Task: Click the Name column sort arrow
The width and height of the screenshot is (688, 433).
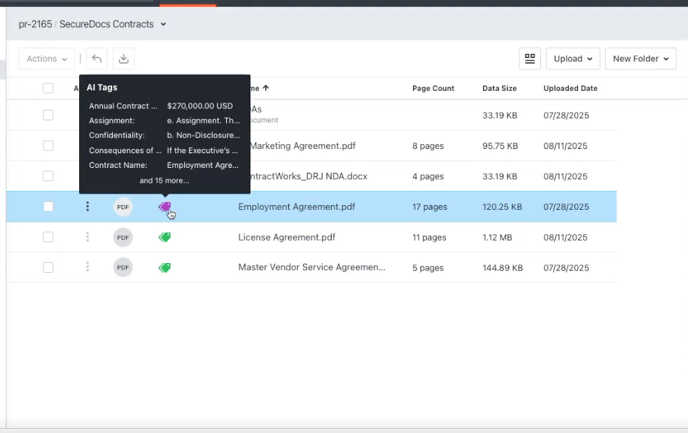Action: tap(266, 88)
